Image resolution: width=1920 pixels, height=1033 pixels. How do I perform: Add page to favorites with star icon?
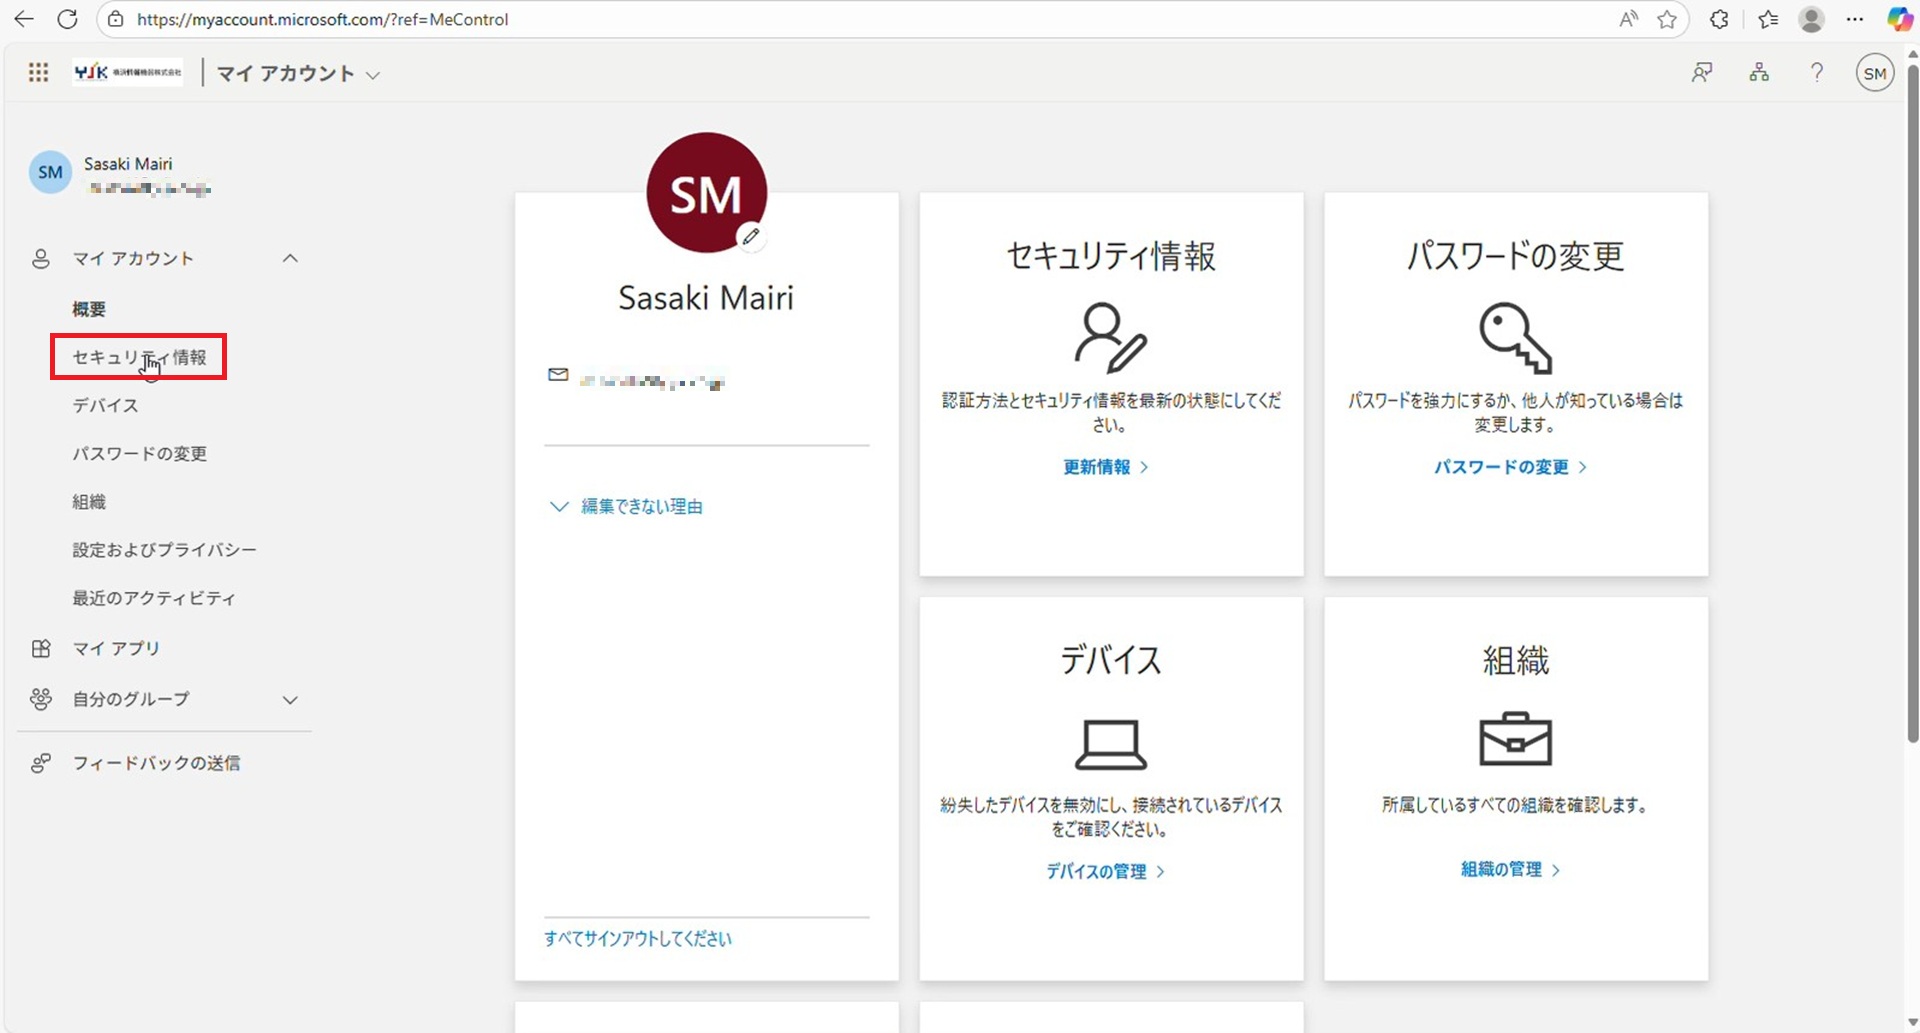tap(1667, 19)
